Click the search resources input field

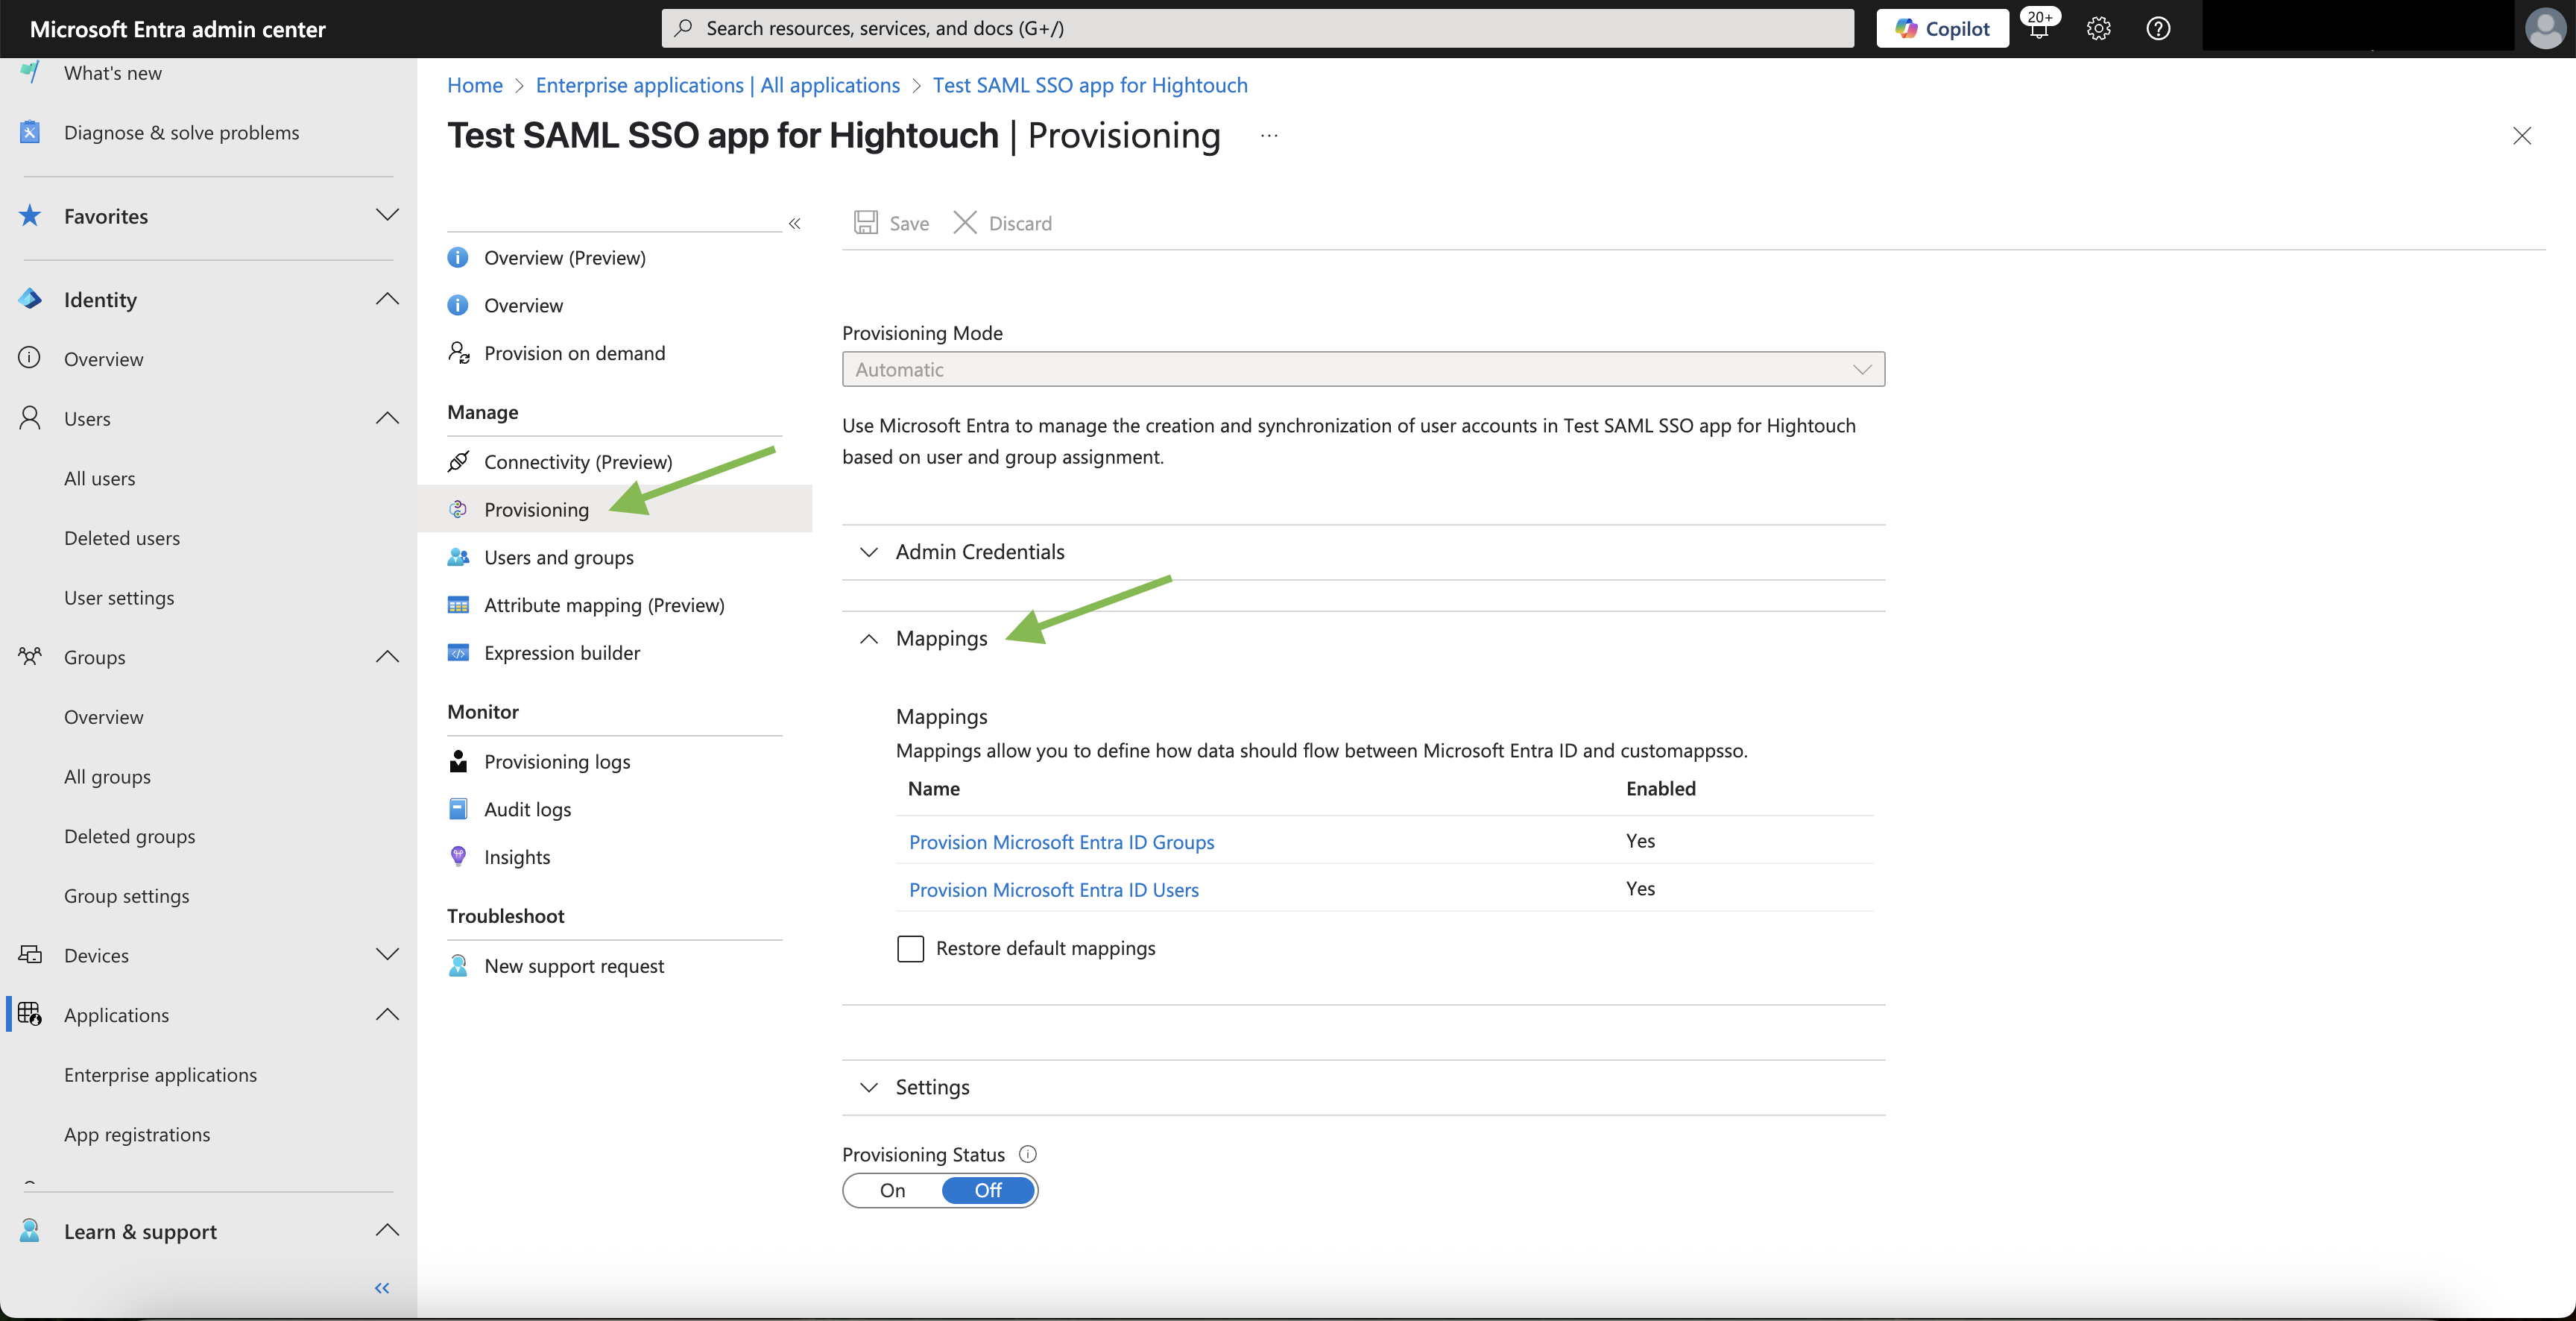pos(1257,28)
